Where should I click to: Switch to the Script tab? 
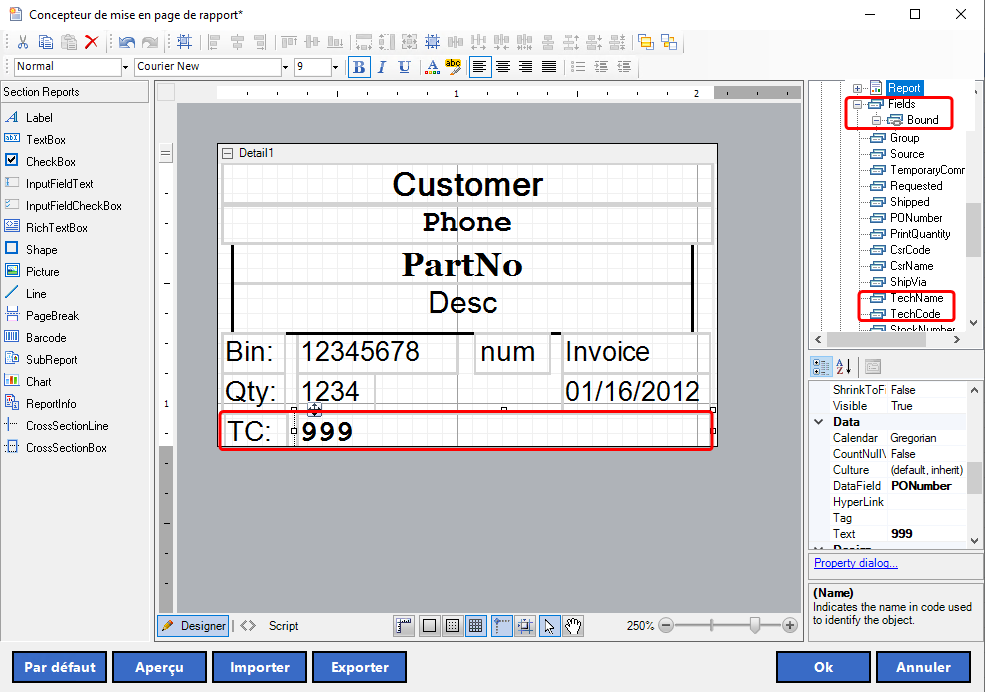(x=283, y=626)
